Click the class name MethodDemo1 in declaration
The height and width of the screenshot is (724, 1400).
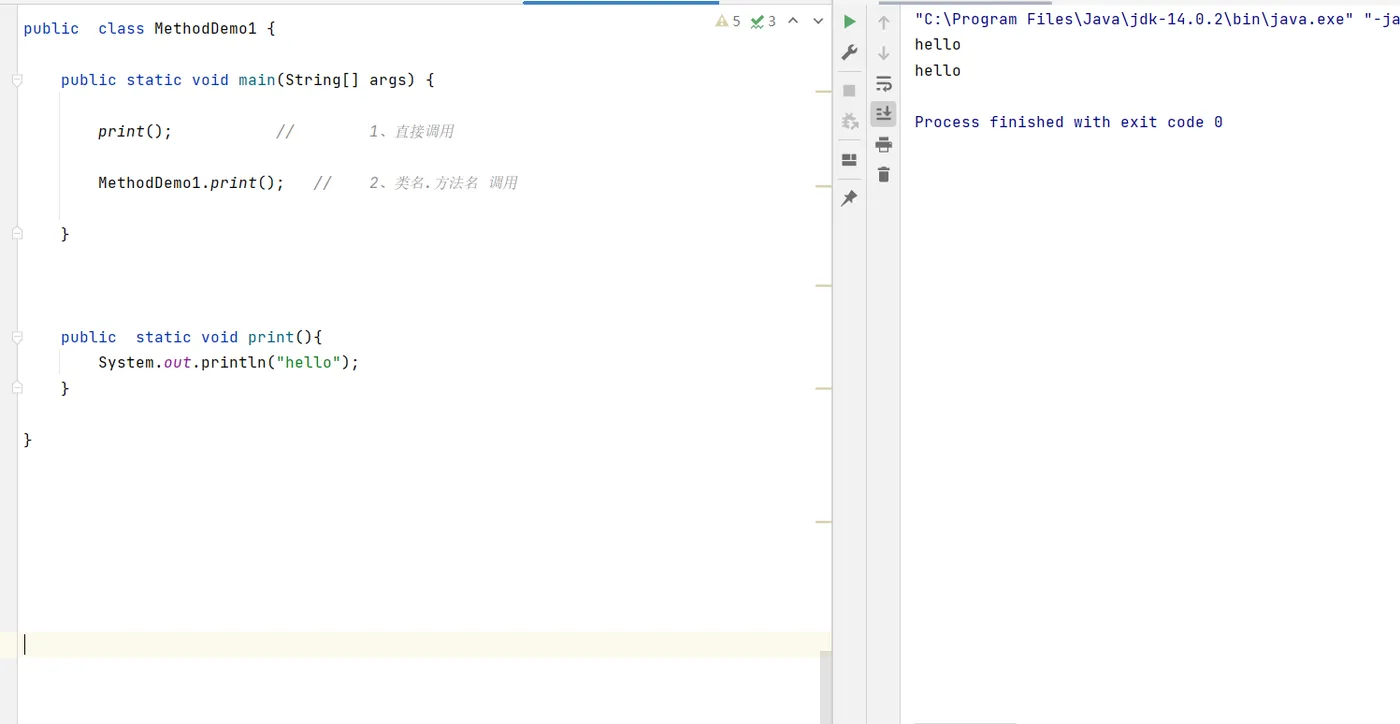(x=205, y=28)
